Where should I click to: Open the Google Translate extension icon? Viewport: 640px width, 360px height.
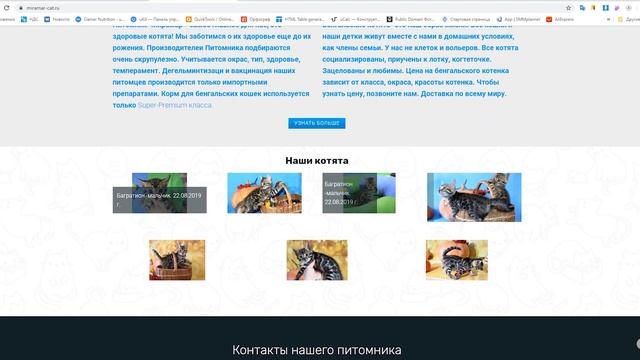tap(582, 8)
